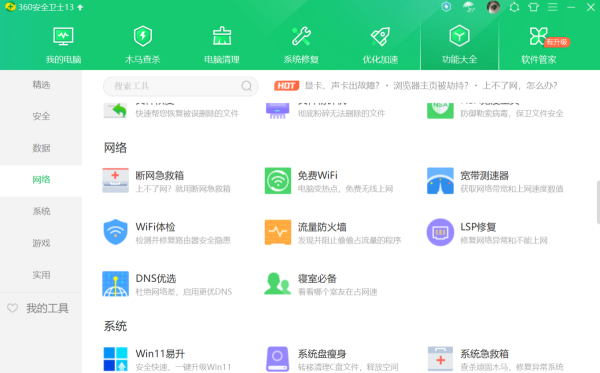Launch LSP修复 tool icon
Viewport: 600px width, 373px height.
tap(440, 232)
